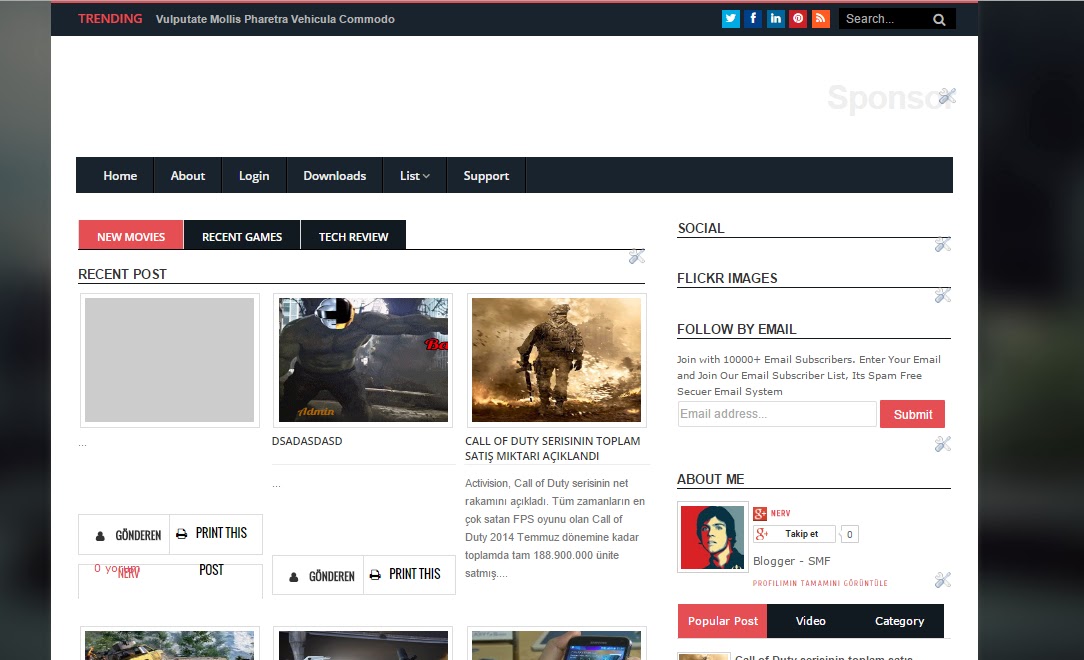Click the Google+ follower count 0

(x=850, y=534)
